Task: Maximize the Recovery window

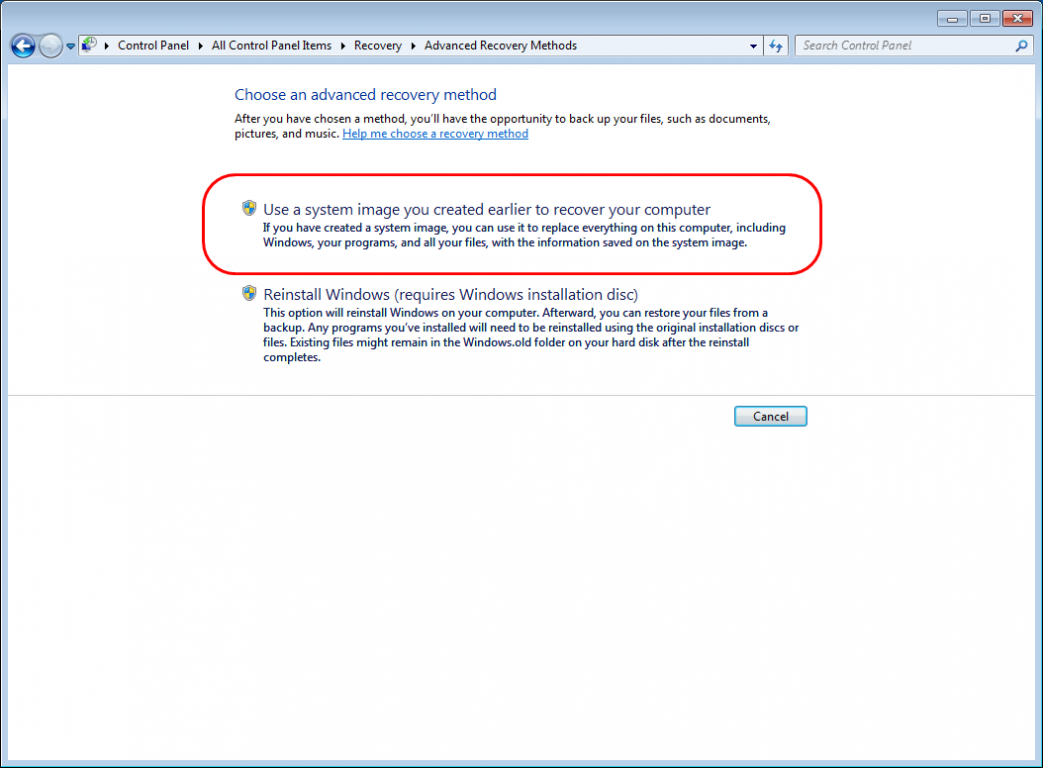Action: 984,19
